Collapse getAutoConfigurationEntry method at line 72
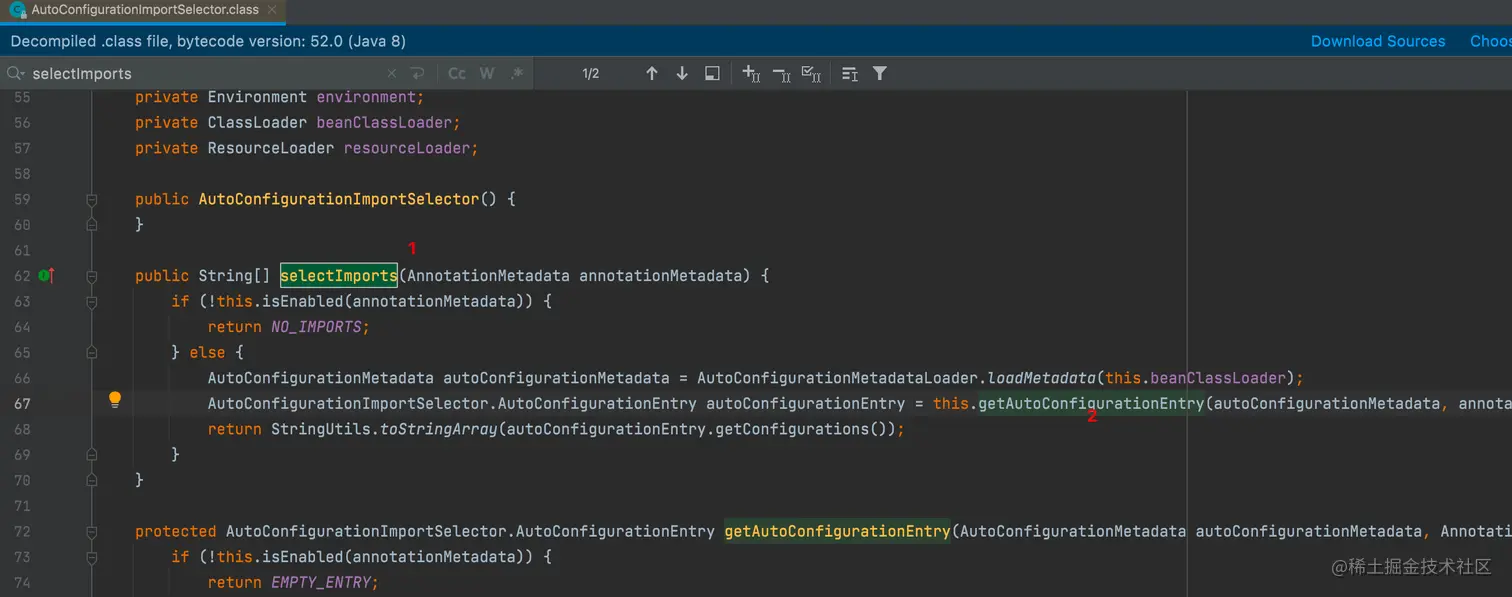The height and width of the screenshot is (597, 1512). (x=92, y=531)
